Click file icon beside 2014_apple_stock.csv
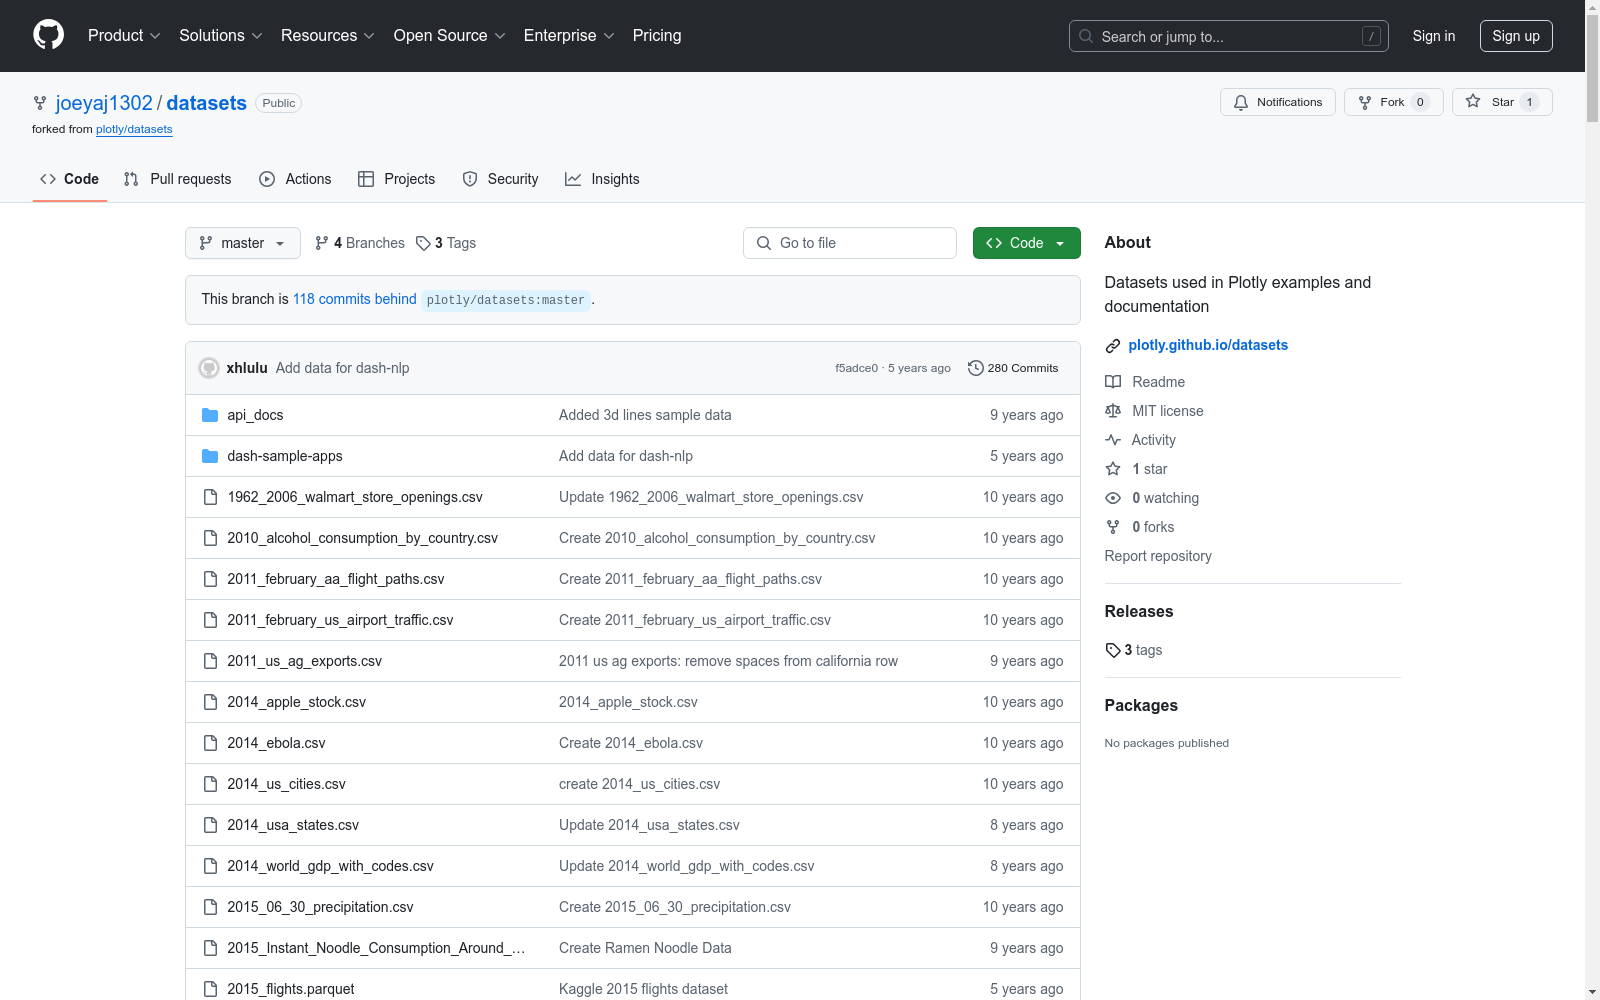The image size is (1600, 1000). click(210, 702)
